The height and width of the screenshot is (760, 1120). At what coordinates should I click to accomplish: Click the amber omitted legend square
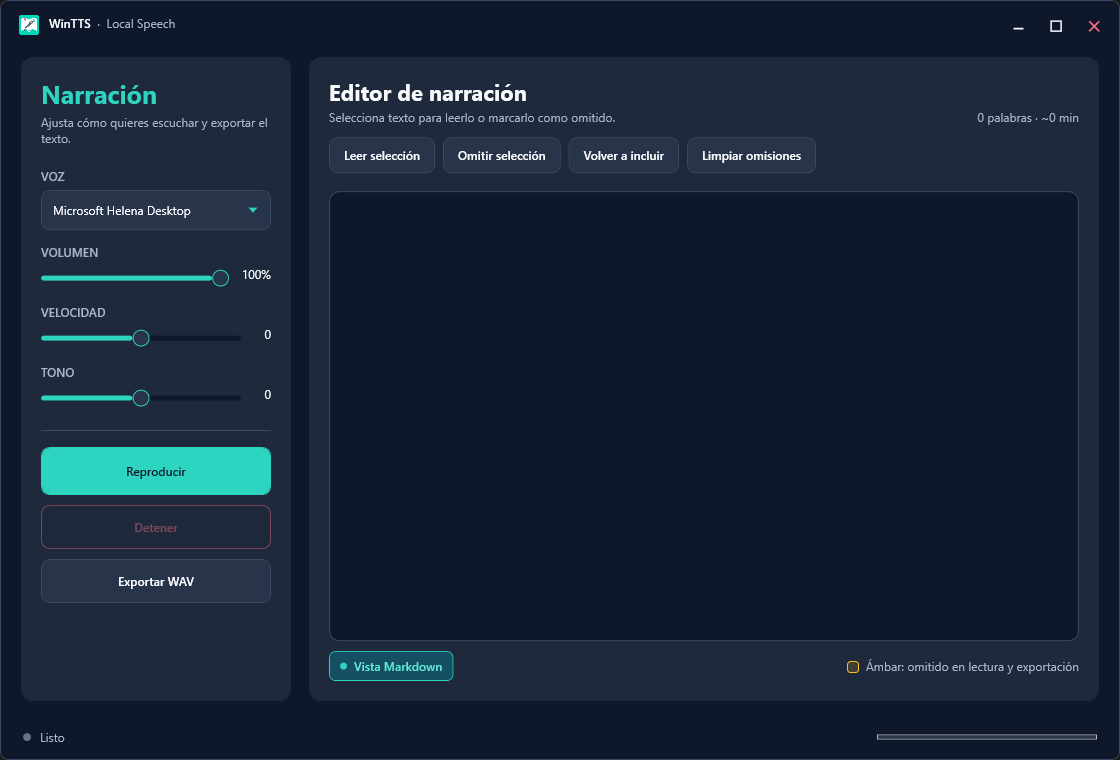[x=853, y=667]
